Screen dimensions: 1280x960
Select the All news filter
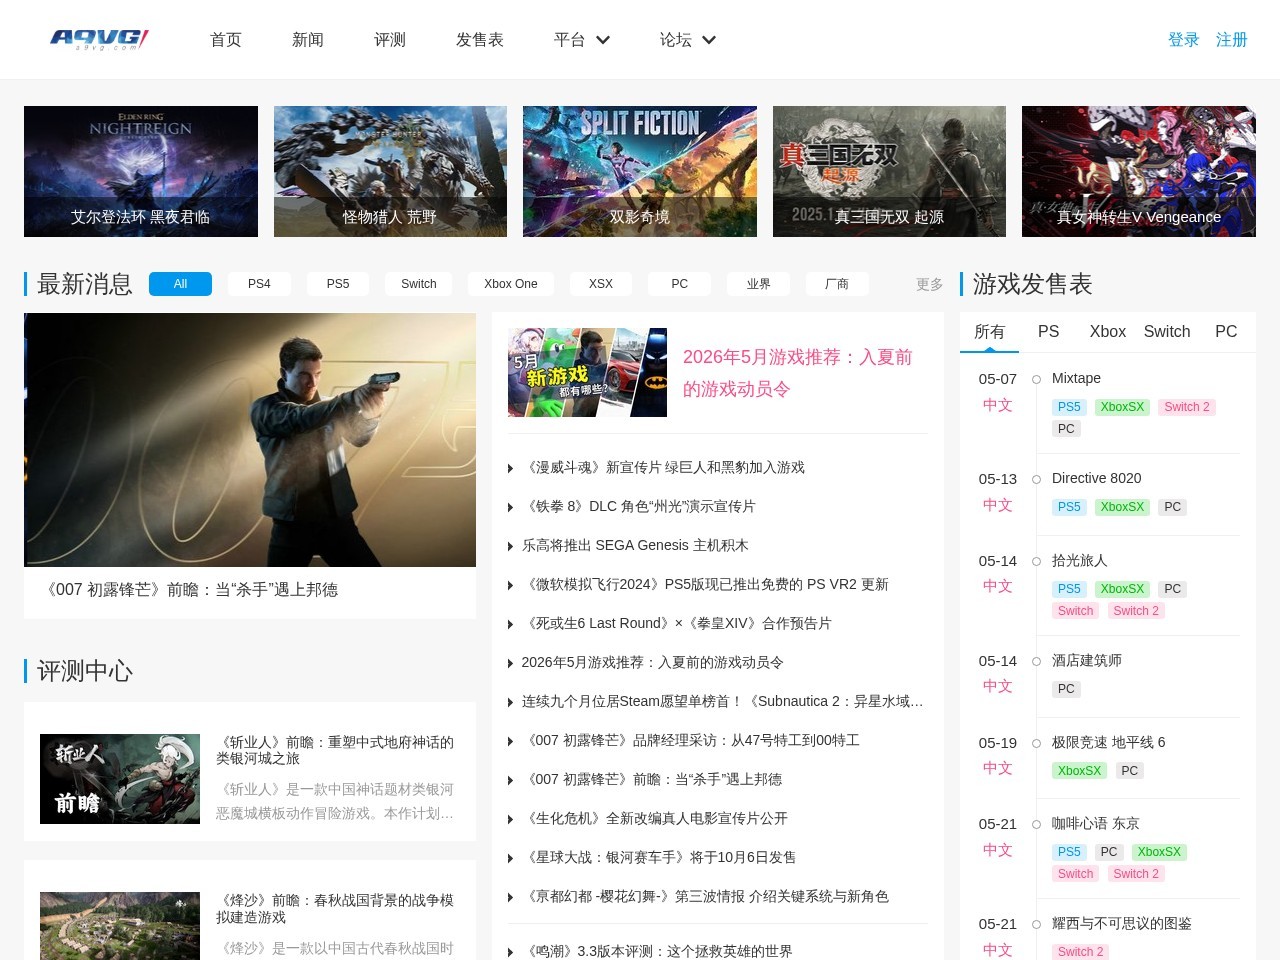tap(180, 284)
